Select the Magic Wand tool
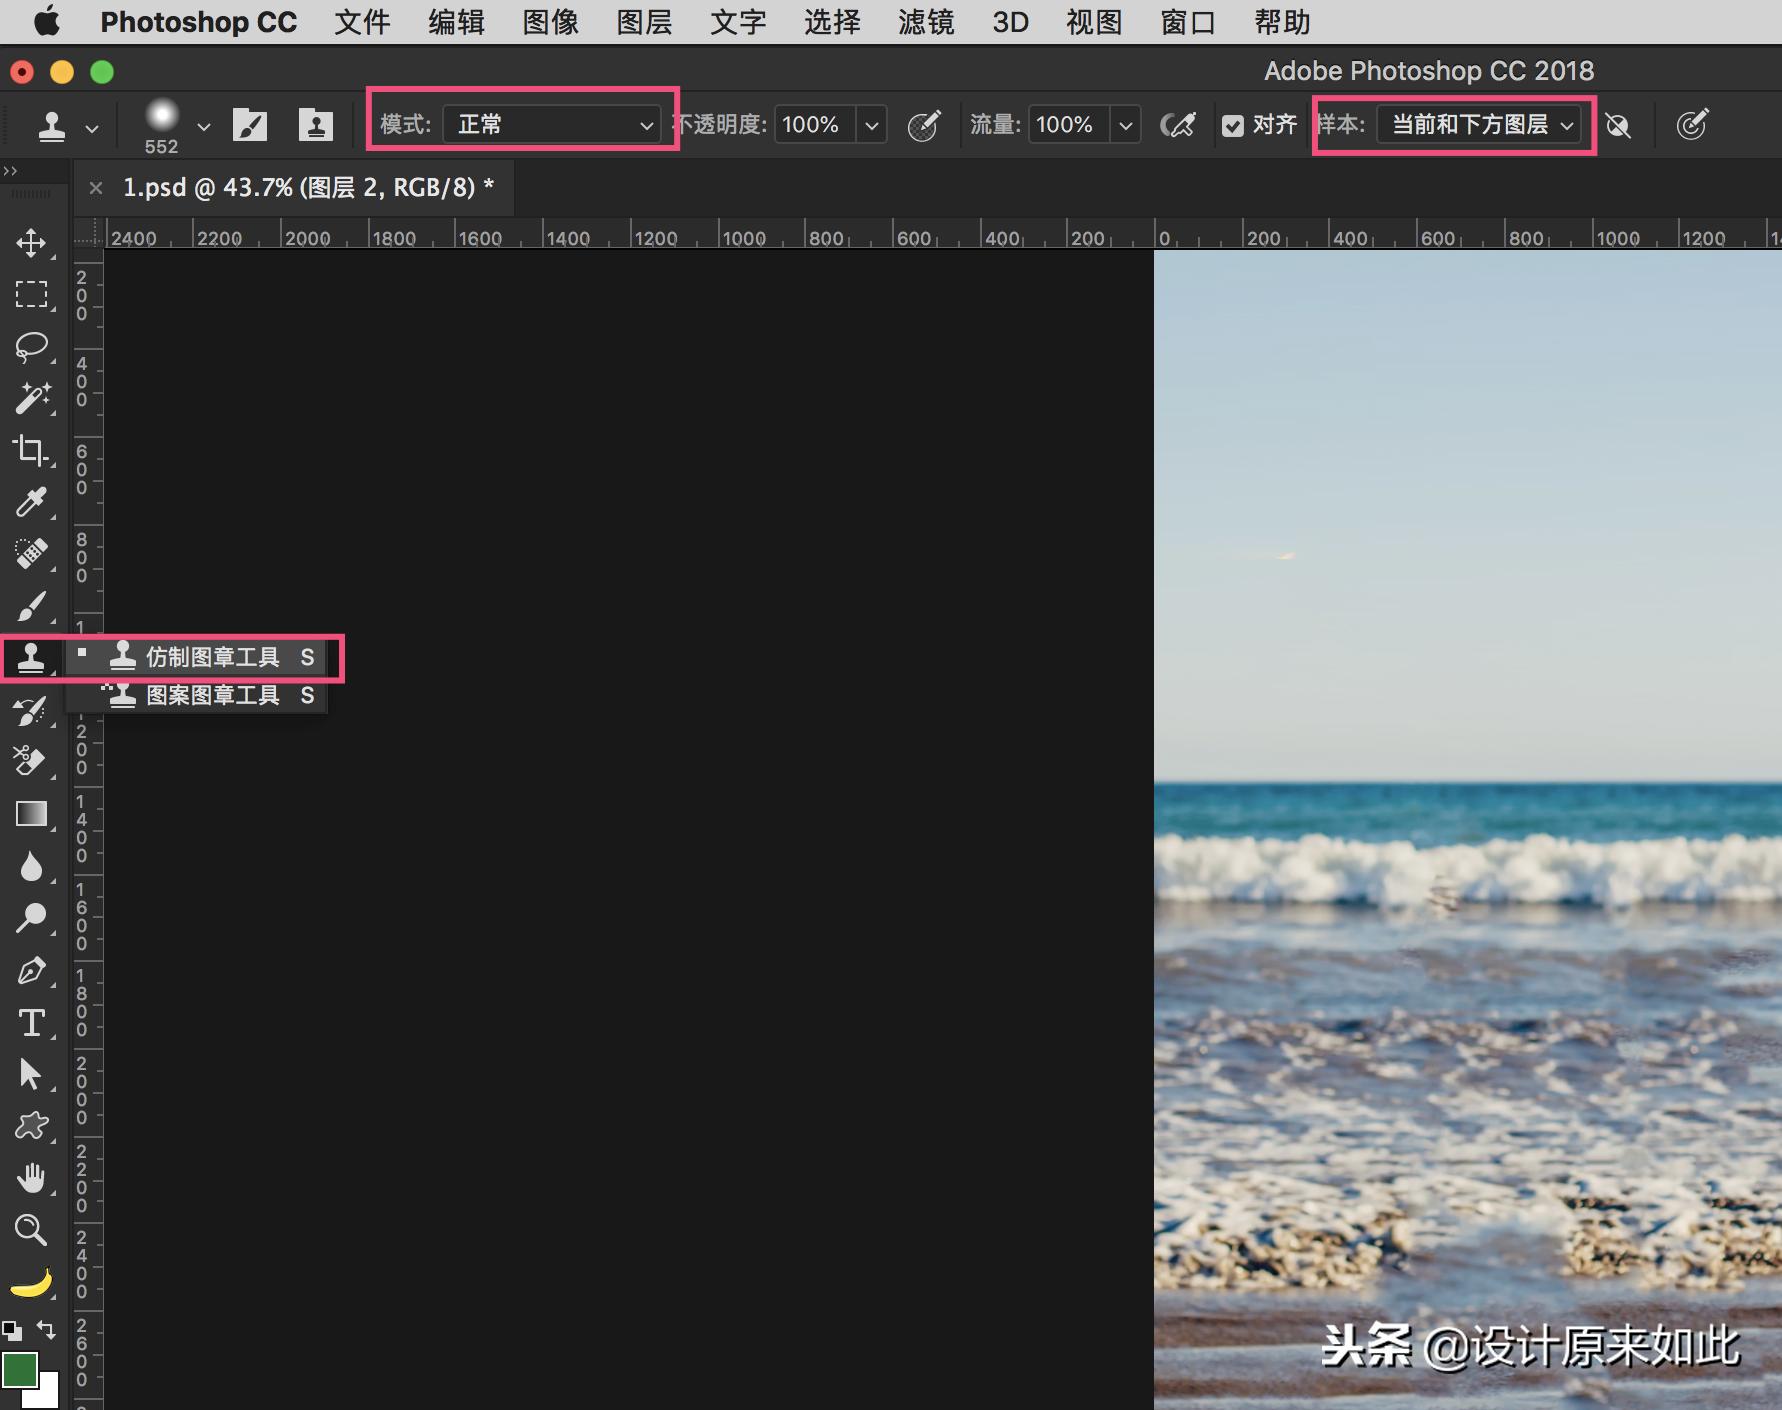1782x1410 pixels. coord(31,398)
